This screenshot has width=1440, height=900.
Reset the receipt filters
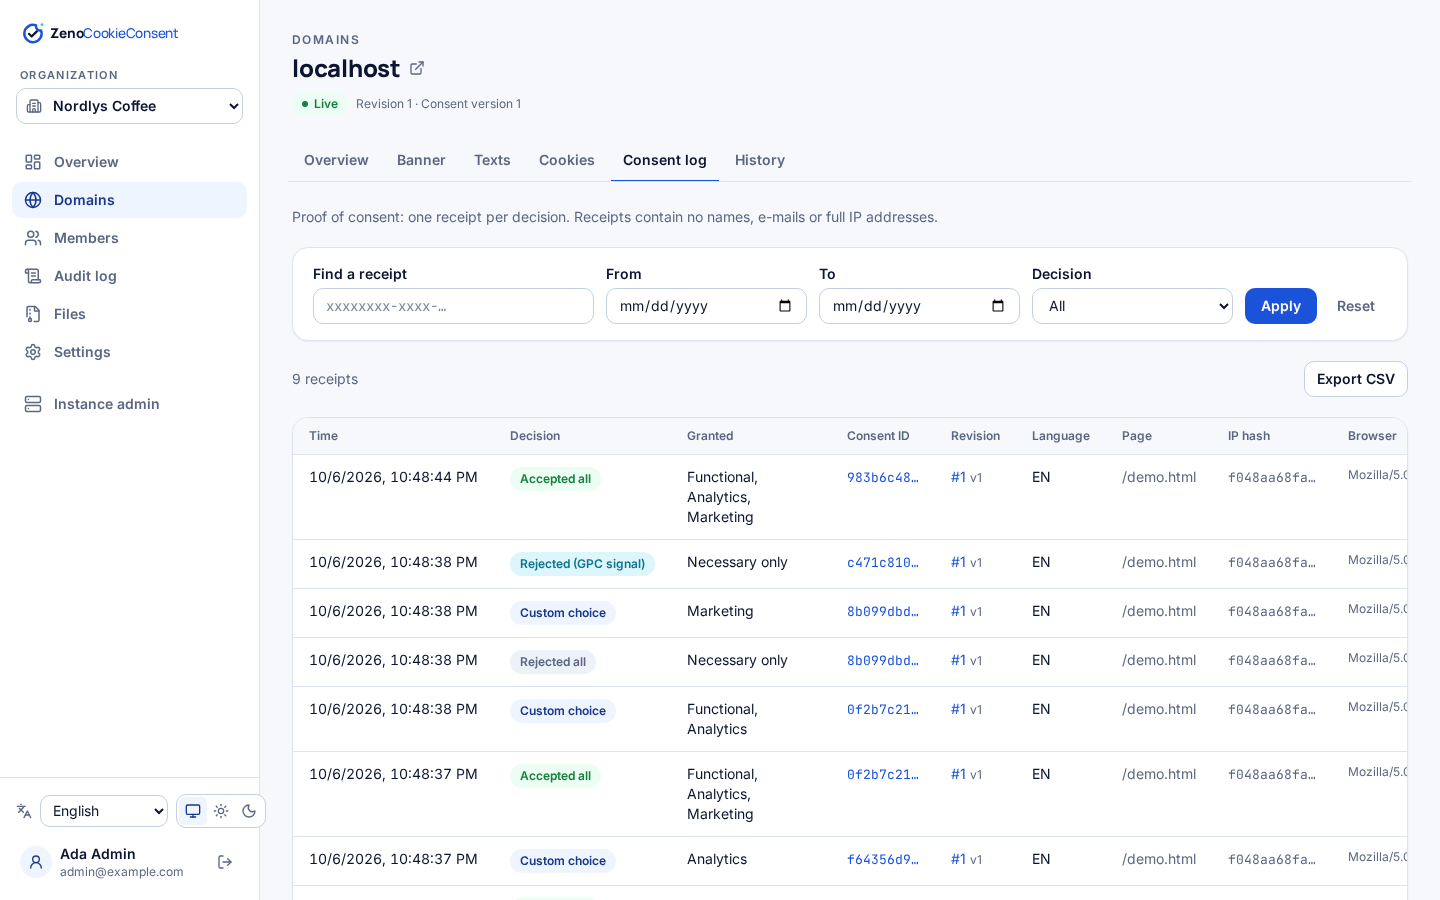[1356, 306]
